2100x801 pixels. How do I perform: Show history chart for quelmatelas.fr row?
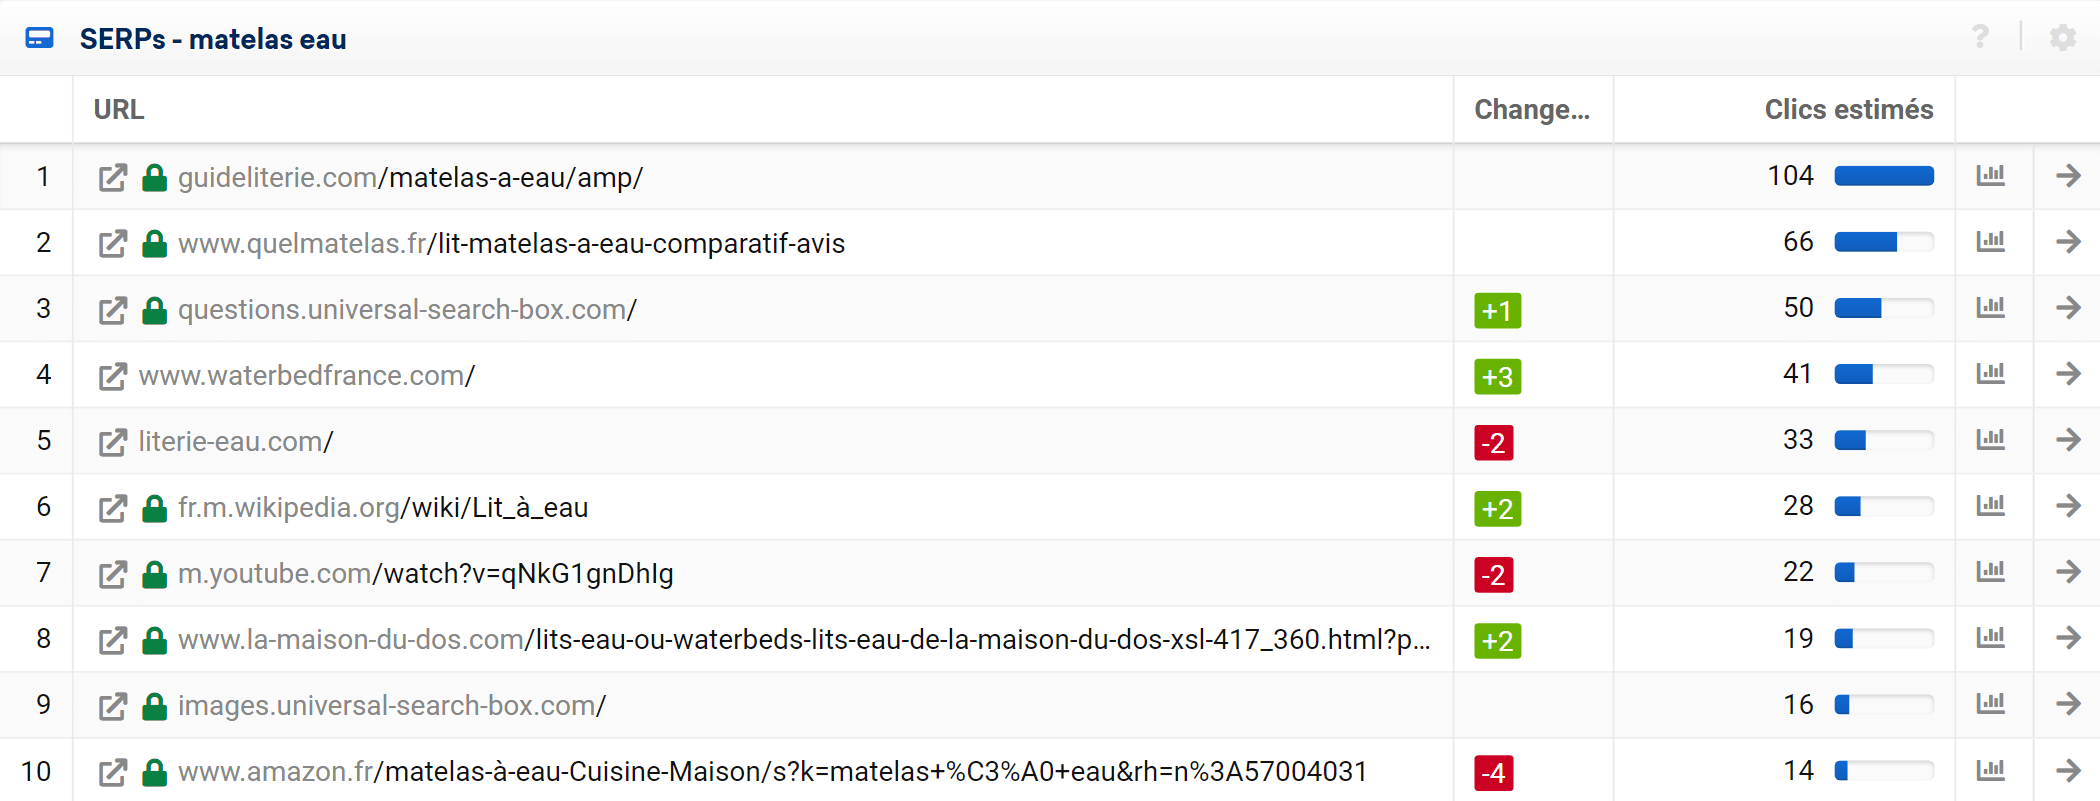(x=1991, y=241)
